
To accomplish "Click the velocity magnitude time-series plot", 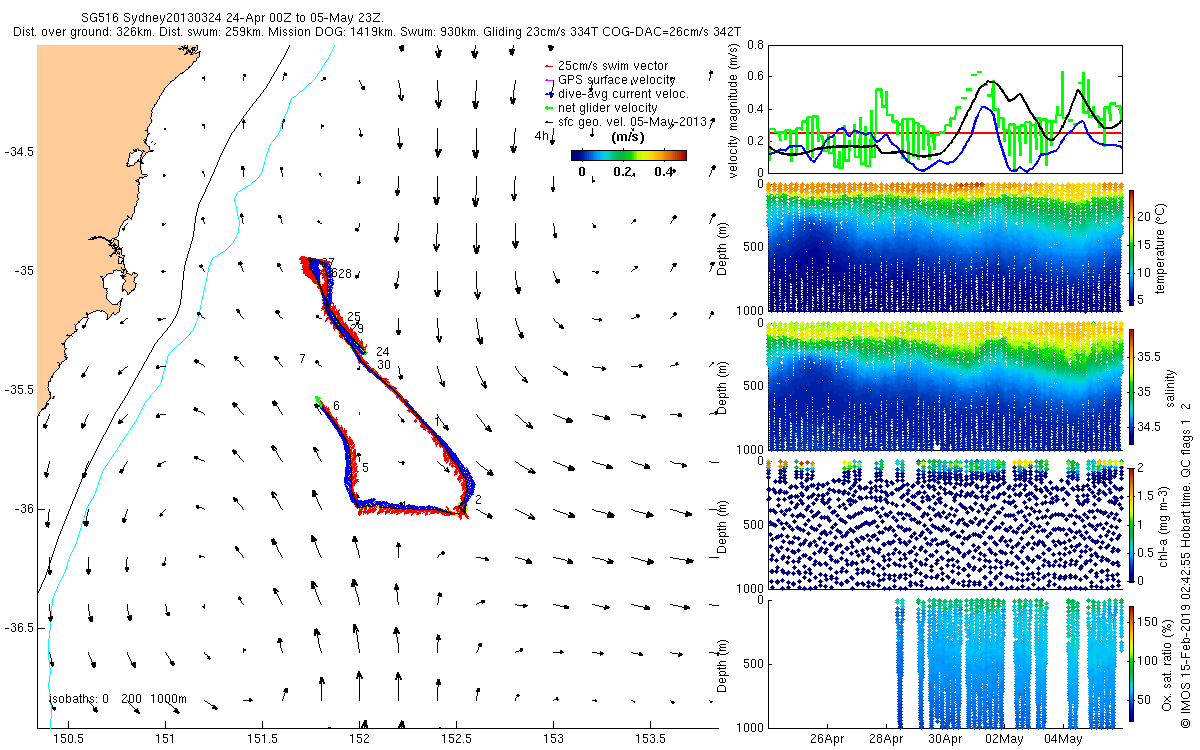I will (x=945, y=108).
